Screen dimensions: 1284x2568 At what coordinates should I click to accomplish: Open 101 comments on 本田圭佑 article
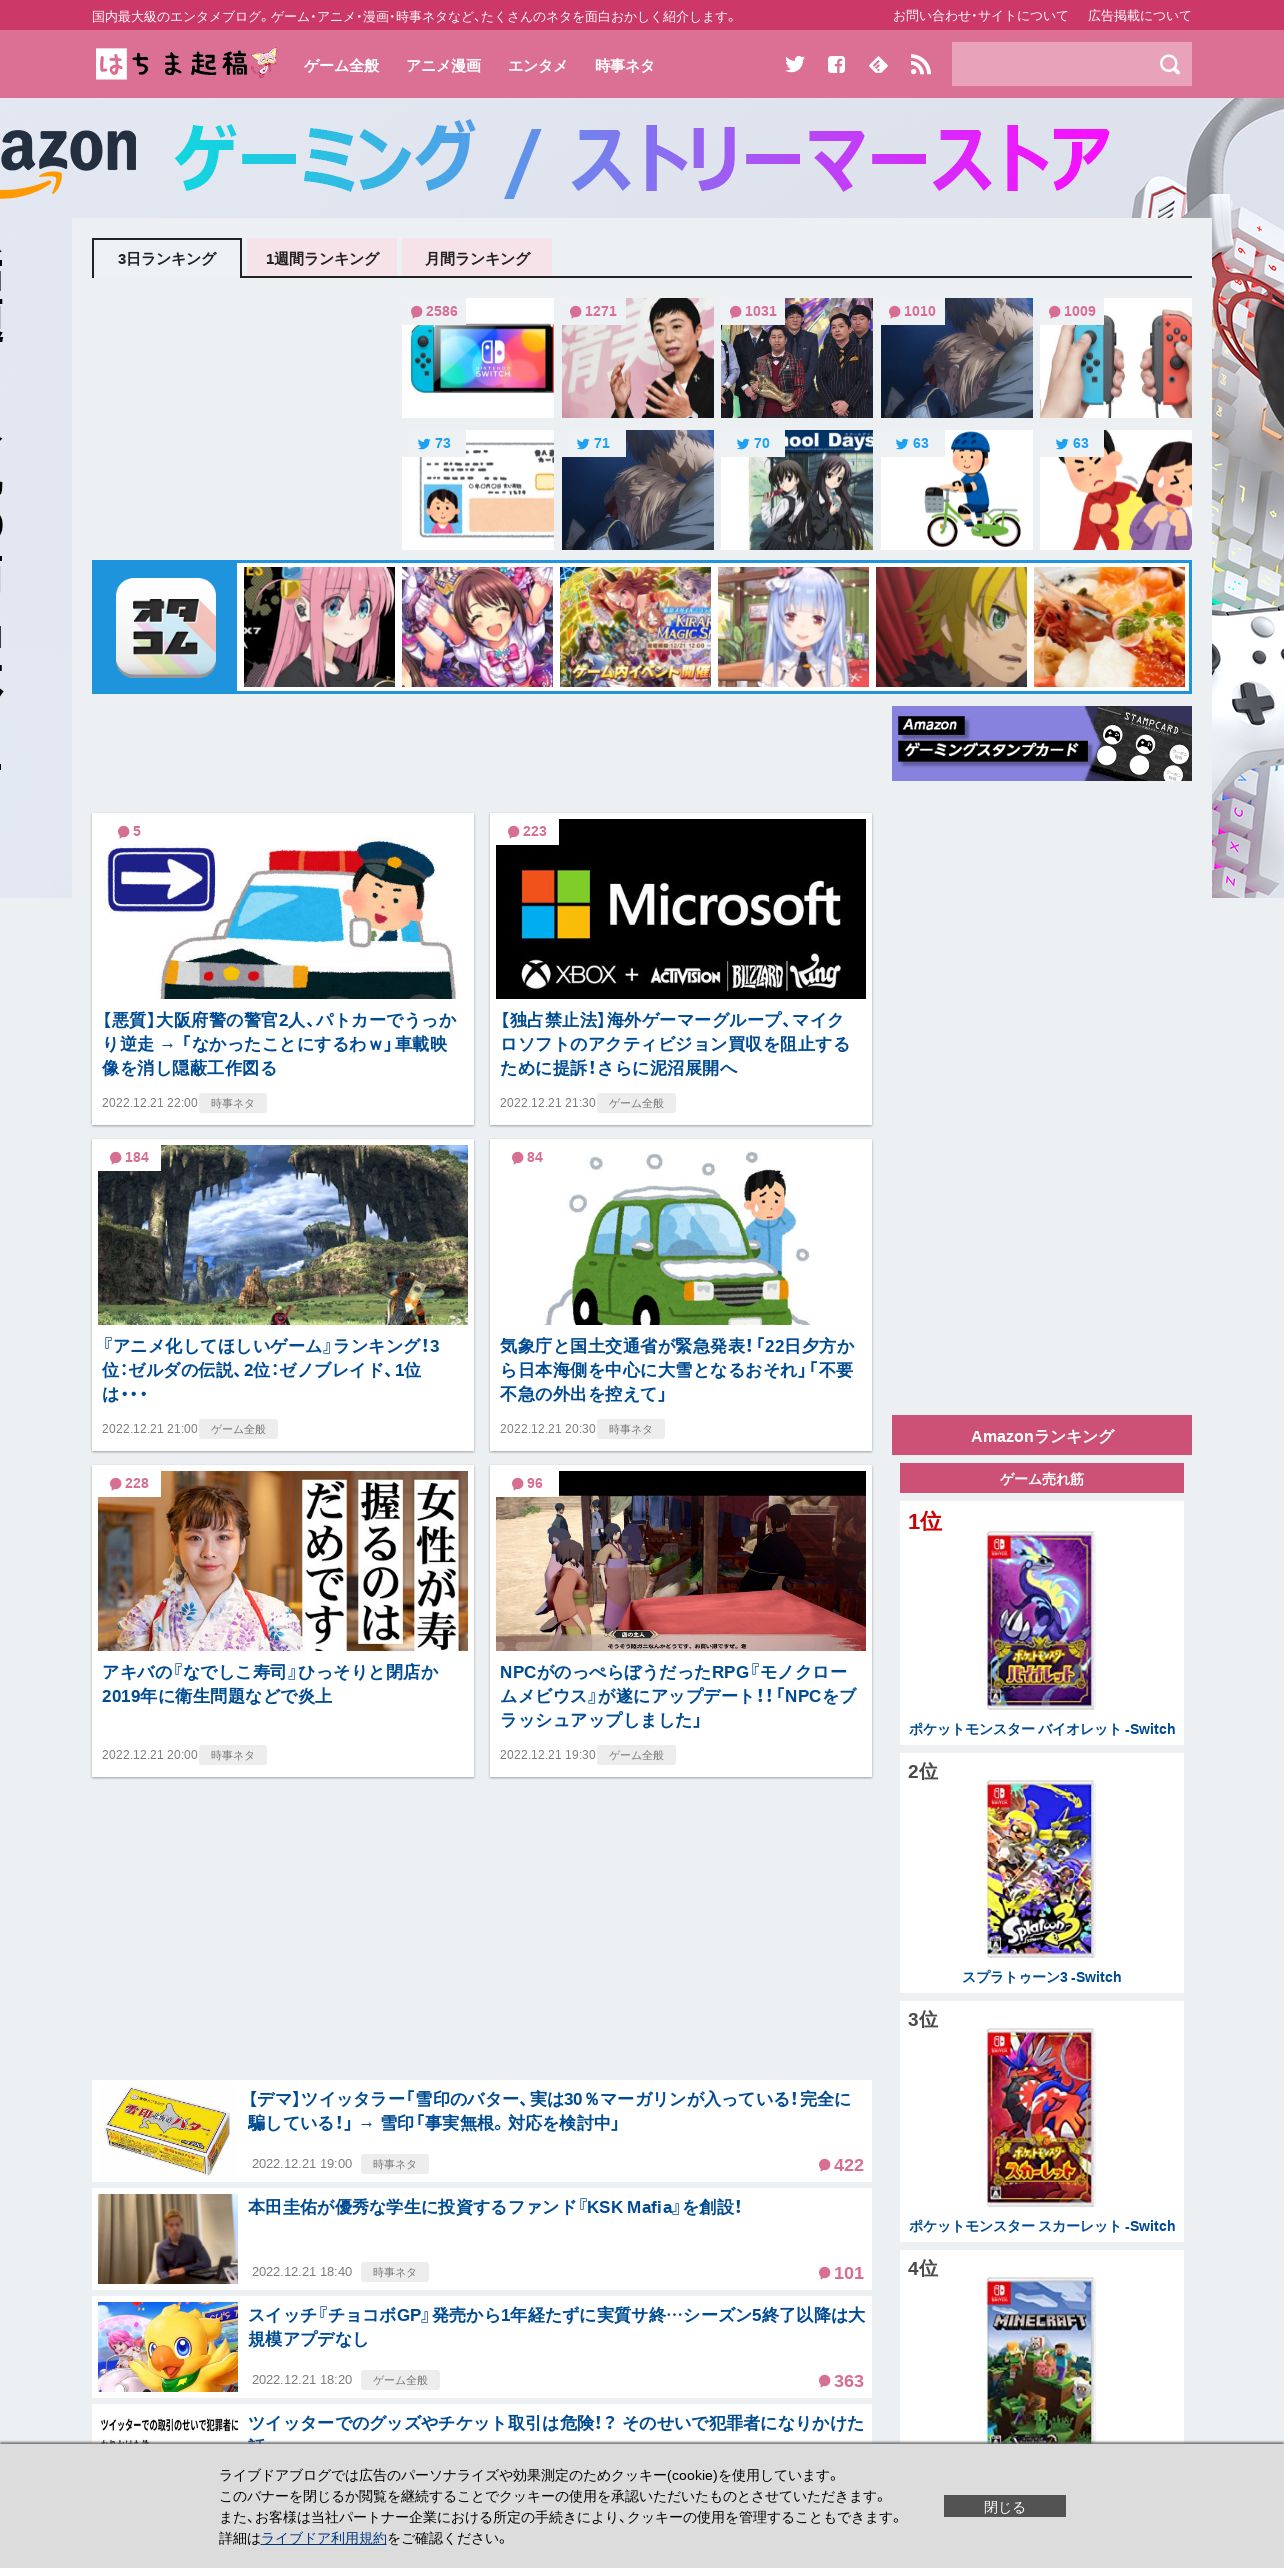coord(841,2273)
